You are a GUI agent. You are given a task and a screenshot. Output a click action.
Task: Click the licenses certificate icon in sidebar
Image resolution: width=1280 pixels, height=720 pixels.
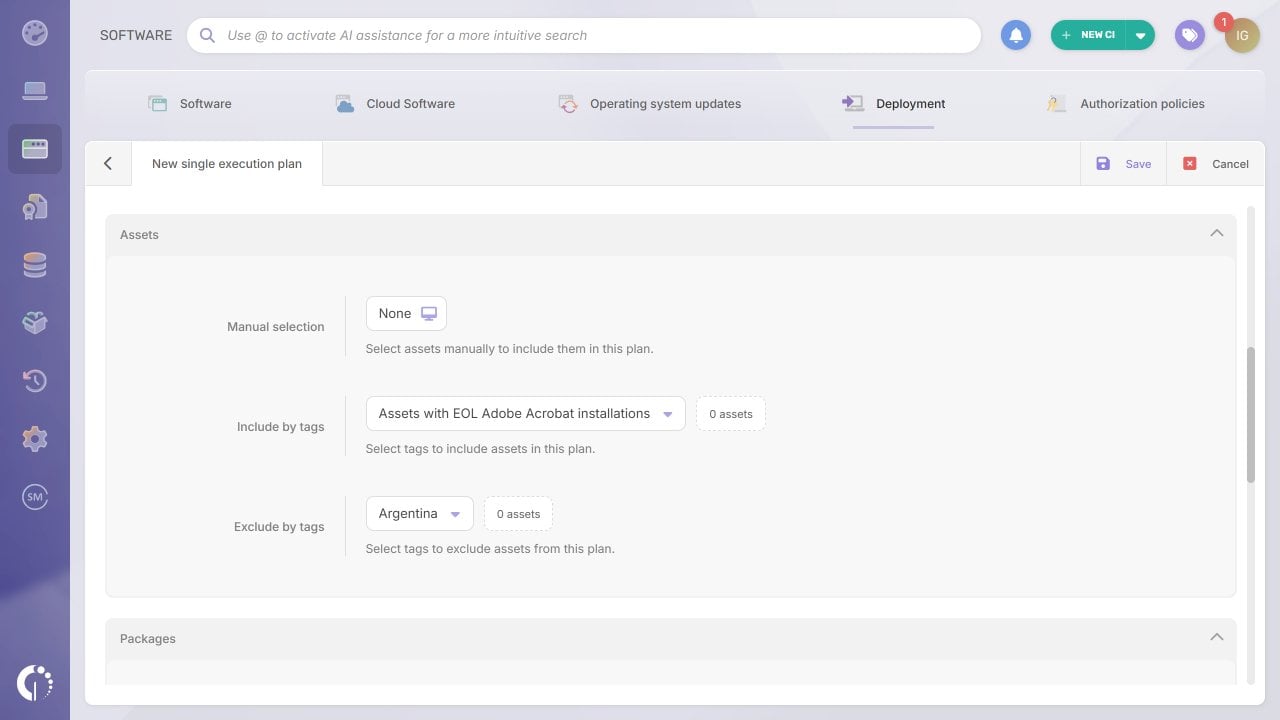click(x=35, y=206)
